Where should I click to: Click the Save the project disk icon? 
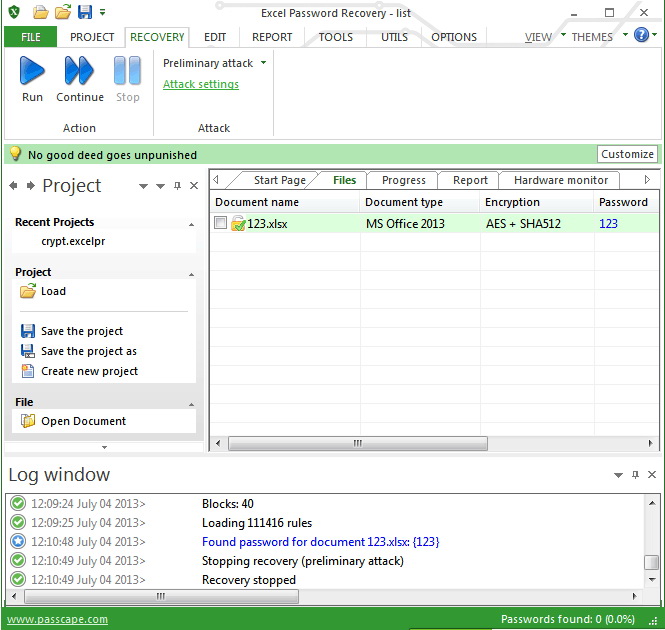point(28,331)
